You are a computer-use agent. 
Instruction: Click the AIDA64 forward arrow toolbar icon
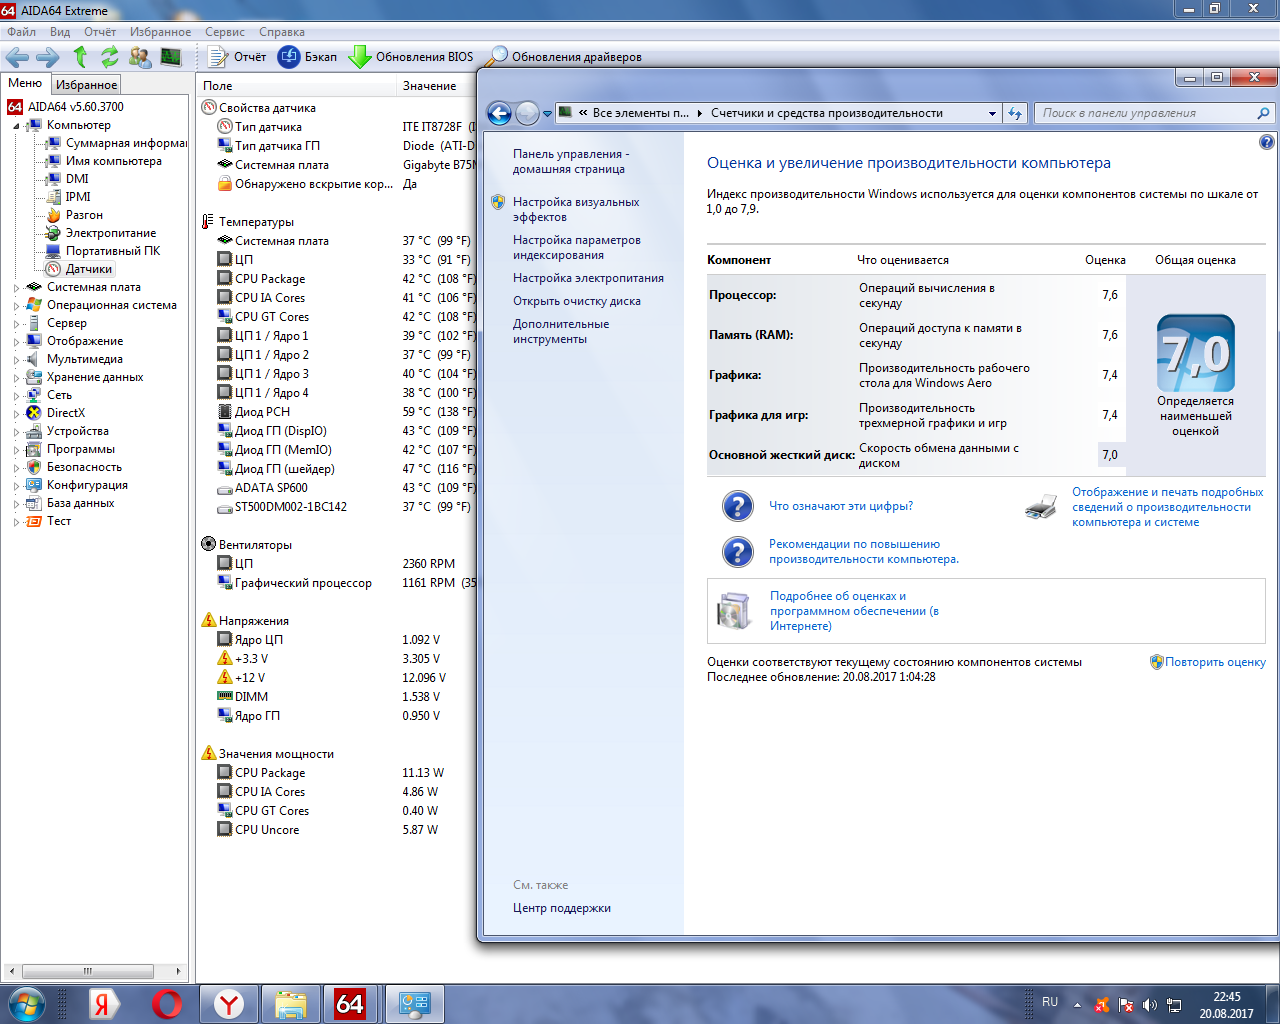click(48, 57)
